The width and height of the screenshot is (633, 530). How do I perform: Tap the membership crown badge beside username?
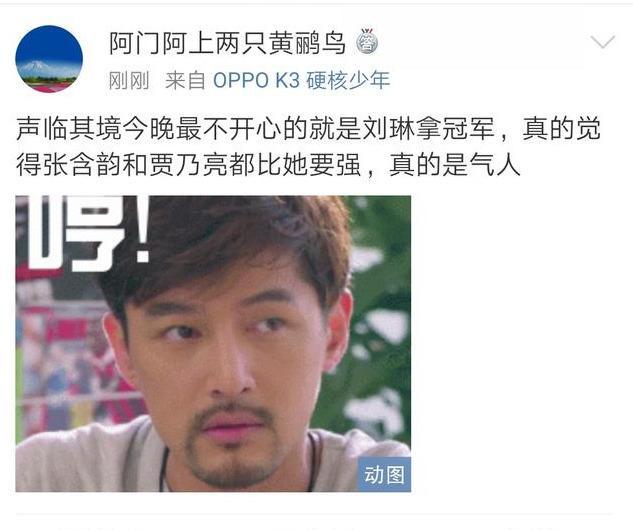367,42
